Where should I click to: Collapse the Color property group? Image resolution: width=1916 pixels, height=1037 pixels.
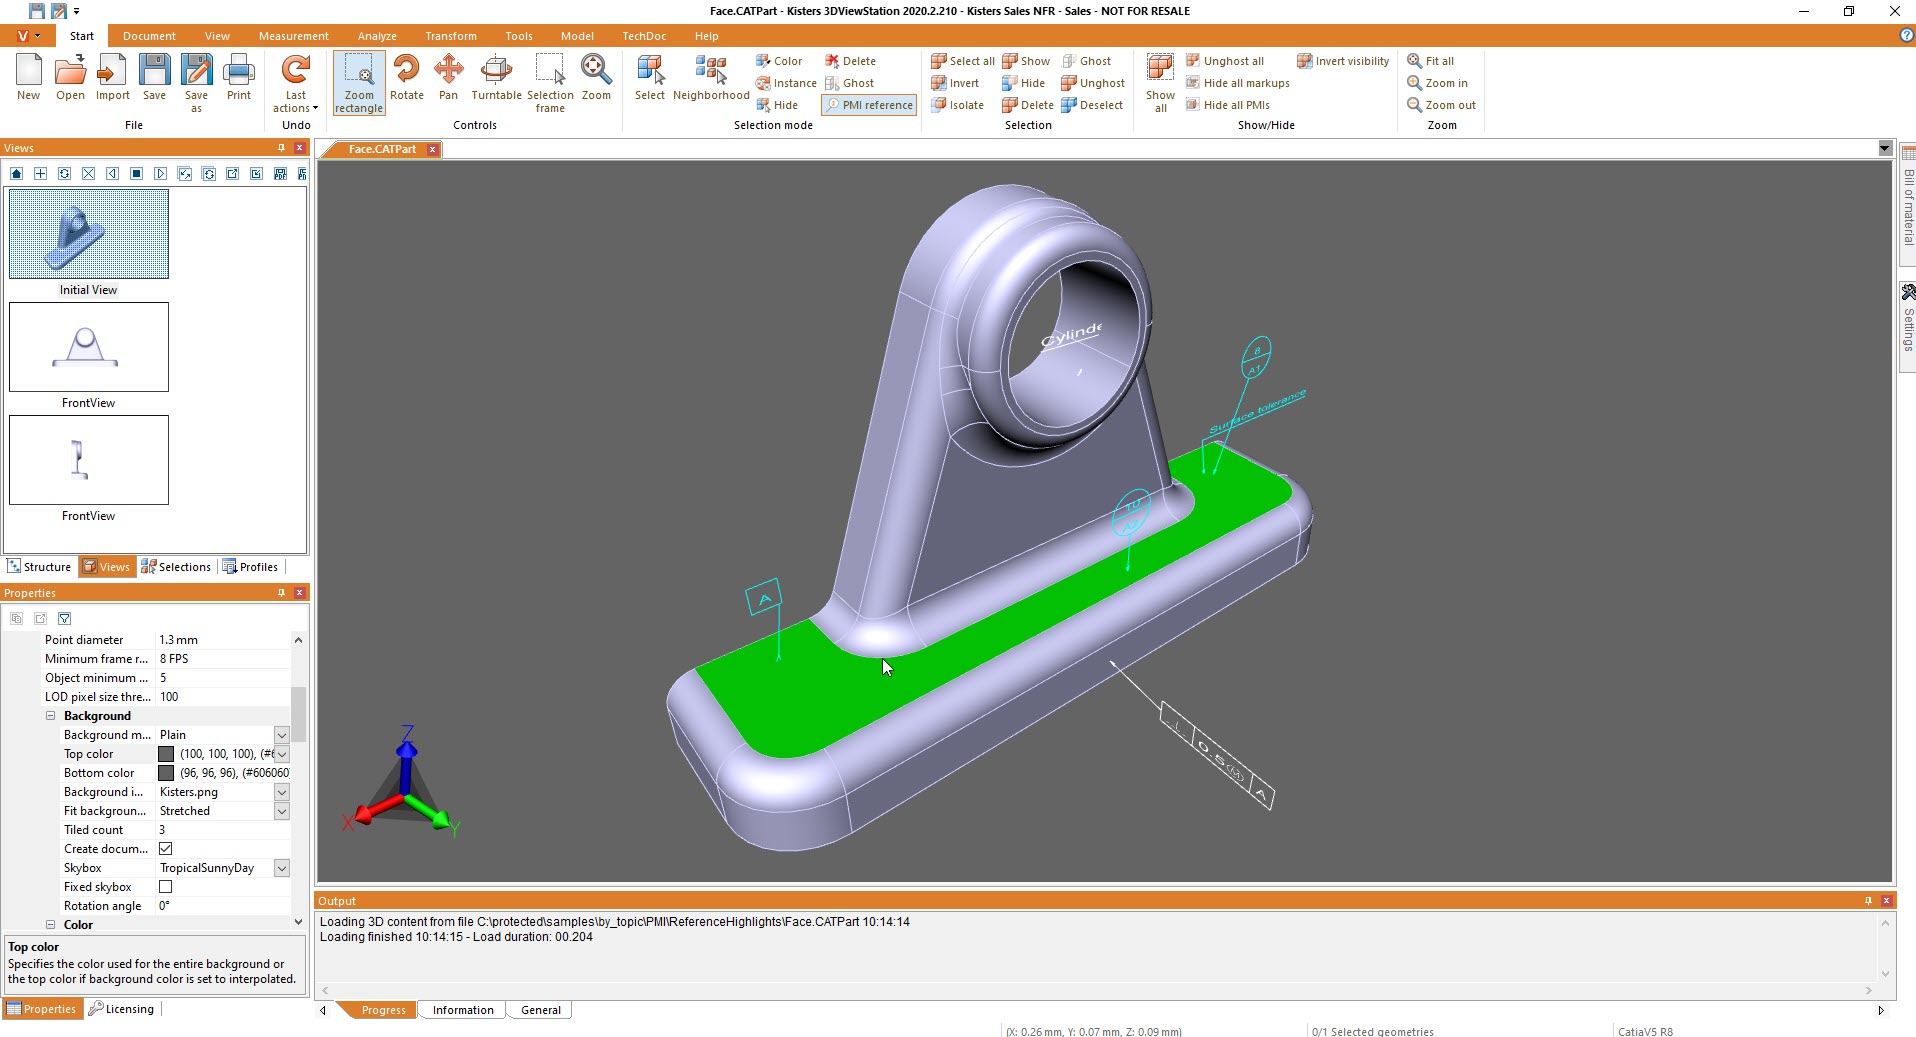[50, 925]
